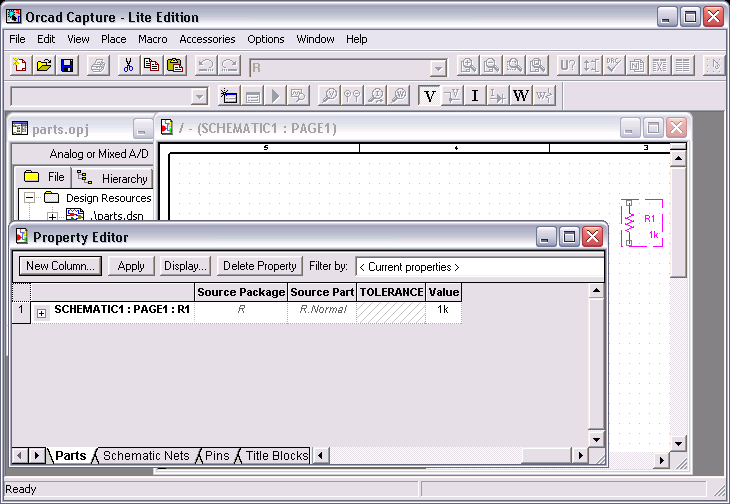Zoom in with magnifier plus icon

(468, 66)
